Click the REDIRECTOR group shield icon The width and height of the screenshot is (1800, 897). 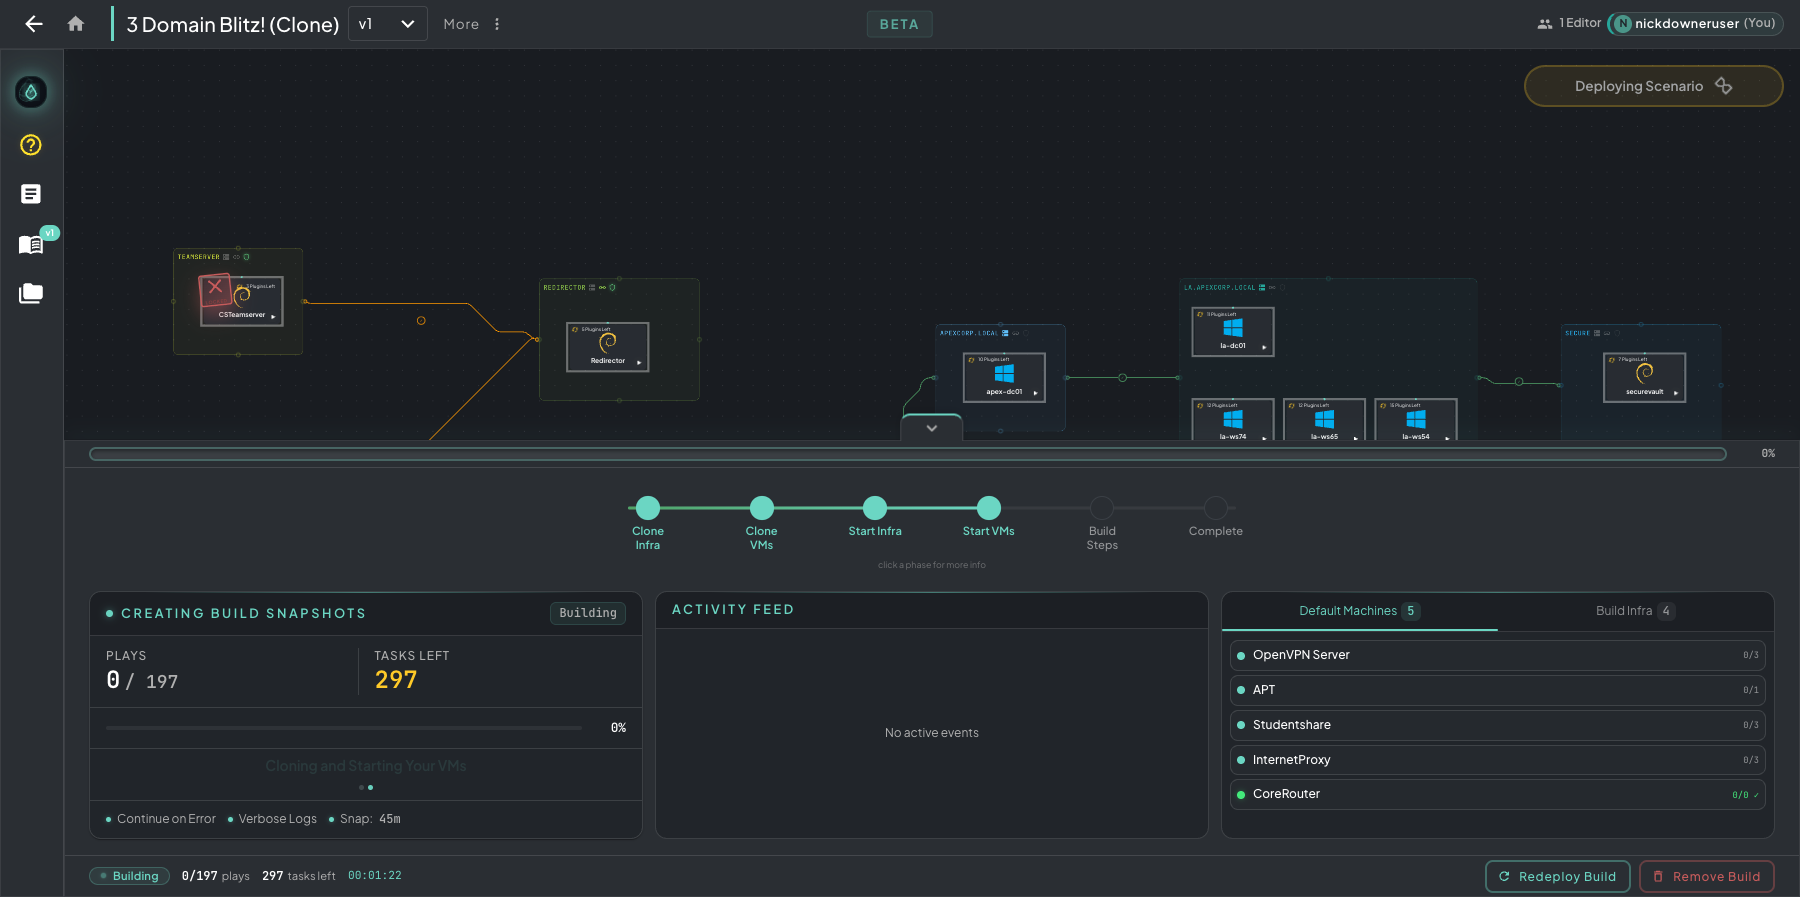pos(612,288)
